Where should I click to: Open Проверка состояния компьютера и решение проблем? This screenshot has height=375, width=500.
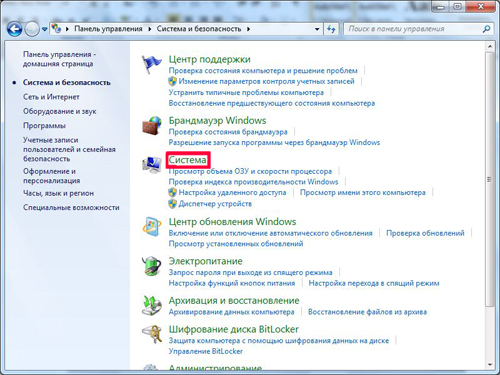point(263,71)
